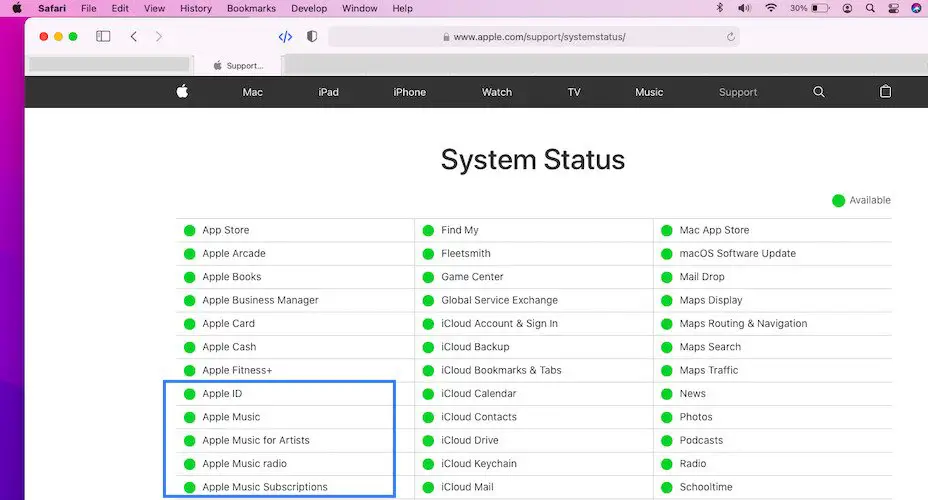Screen dimensions: 928x500
Task: Go to the iPhone section
Action: [409, 92]
